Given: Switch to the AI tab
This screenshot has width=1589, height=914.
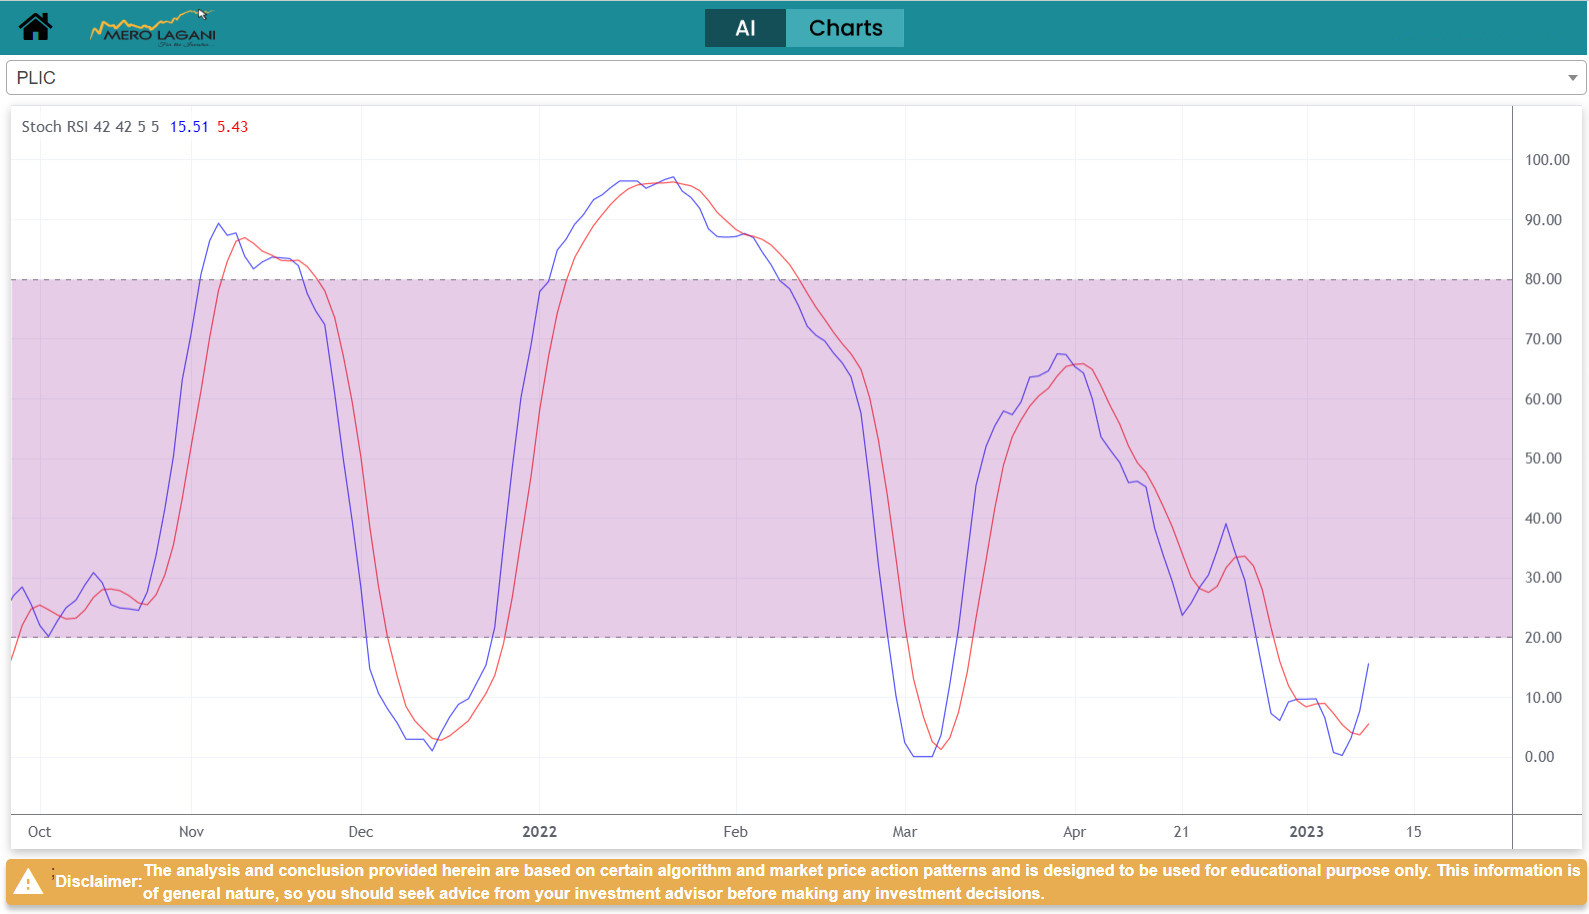Looking at the screenshot, I should pyautogui.click(x=745, y=28).
